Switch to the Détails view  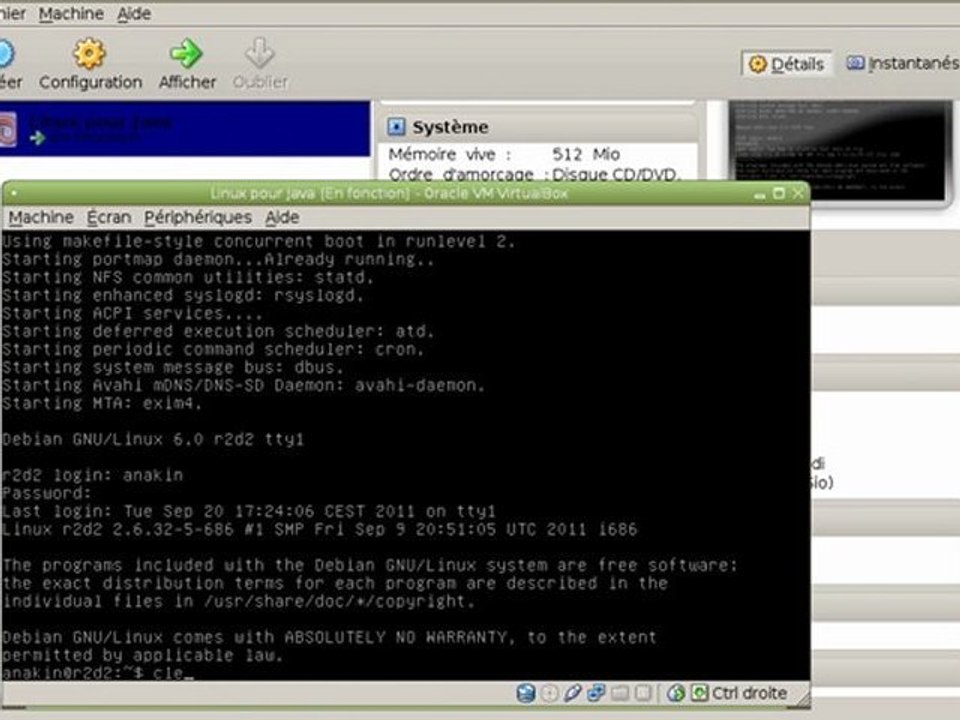(787, 64)
